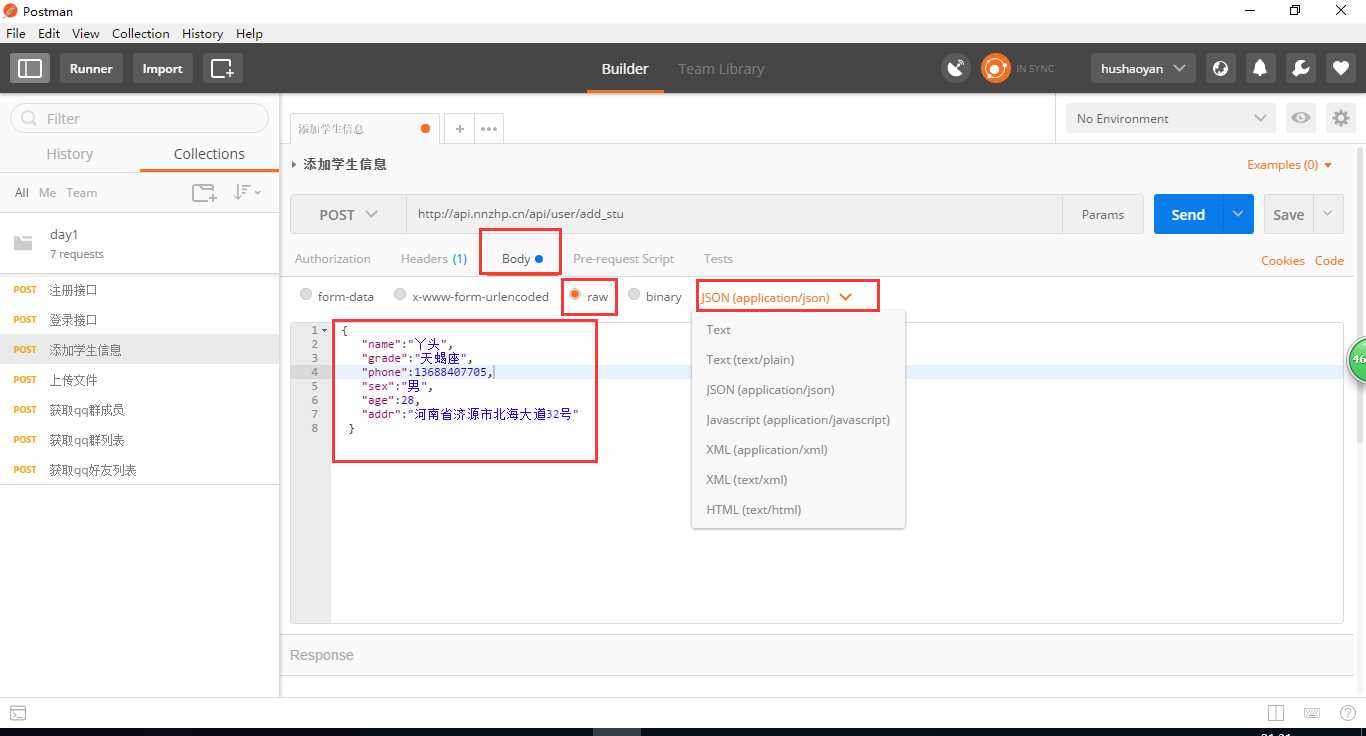1366x736 pixels.
Task: Open the POST method dropdown
Action: [348, 214]
